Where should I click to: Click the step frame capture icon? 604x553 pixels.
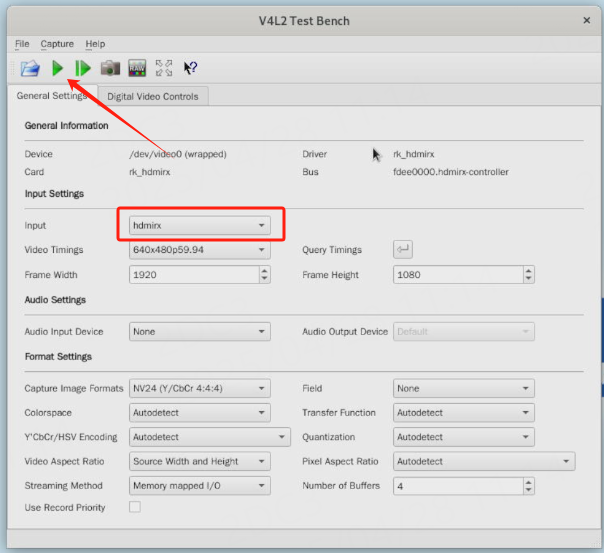83,68
